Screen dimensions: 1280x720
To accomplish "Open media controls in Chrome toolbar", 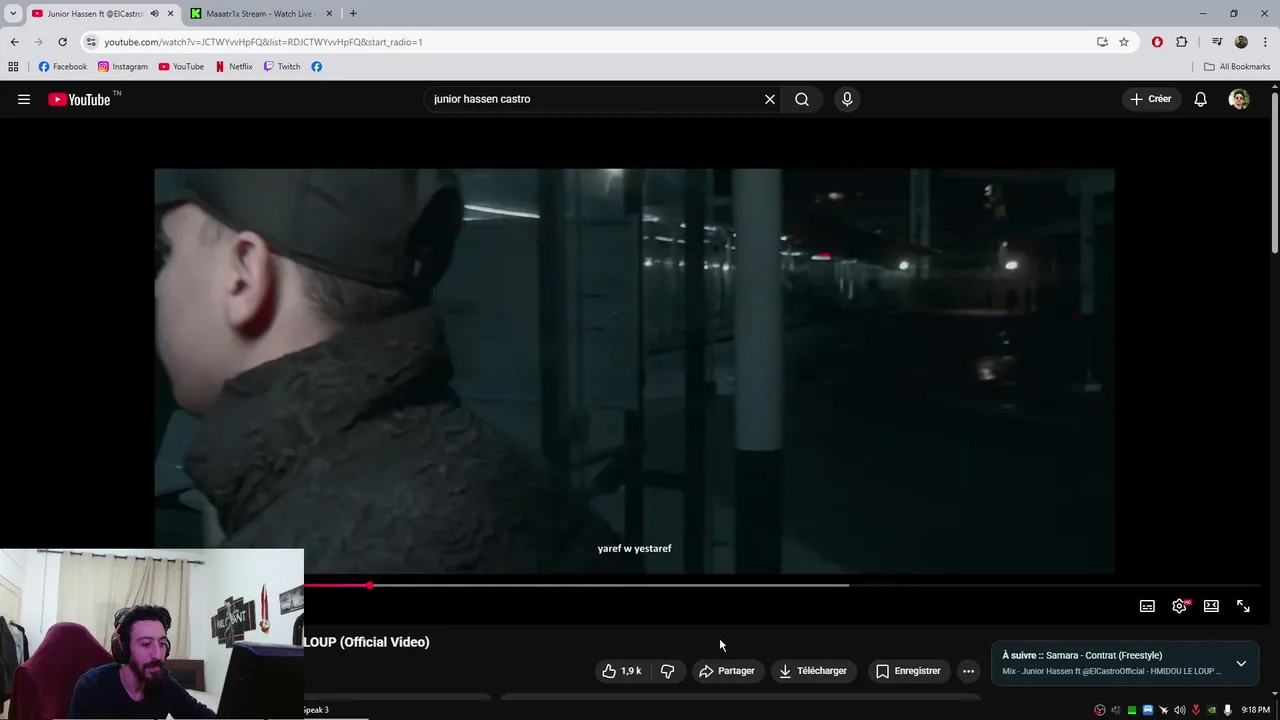I will pos(1217,42).
